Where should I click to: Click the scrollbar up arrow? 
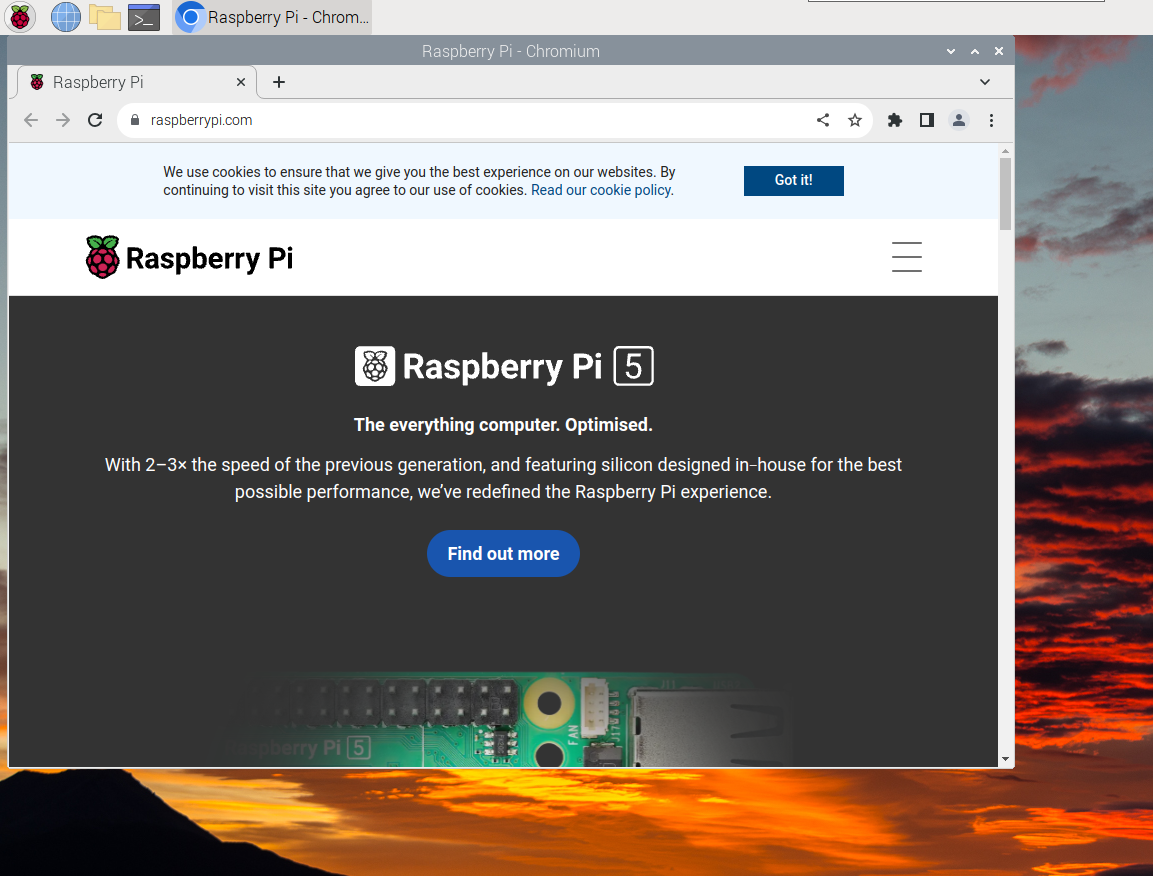tap(1005, 151)
